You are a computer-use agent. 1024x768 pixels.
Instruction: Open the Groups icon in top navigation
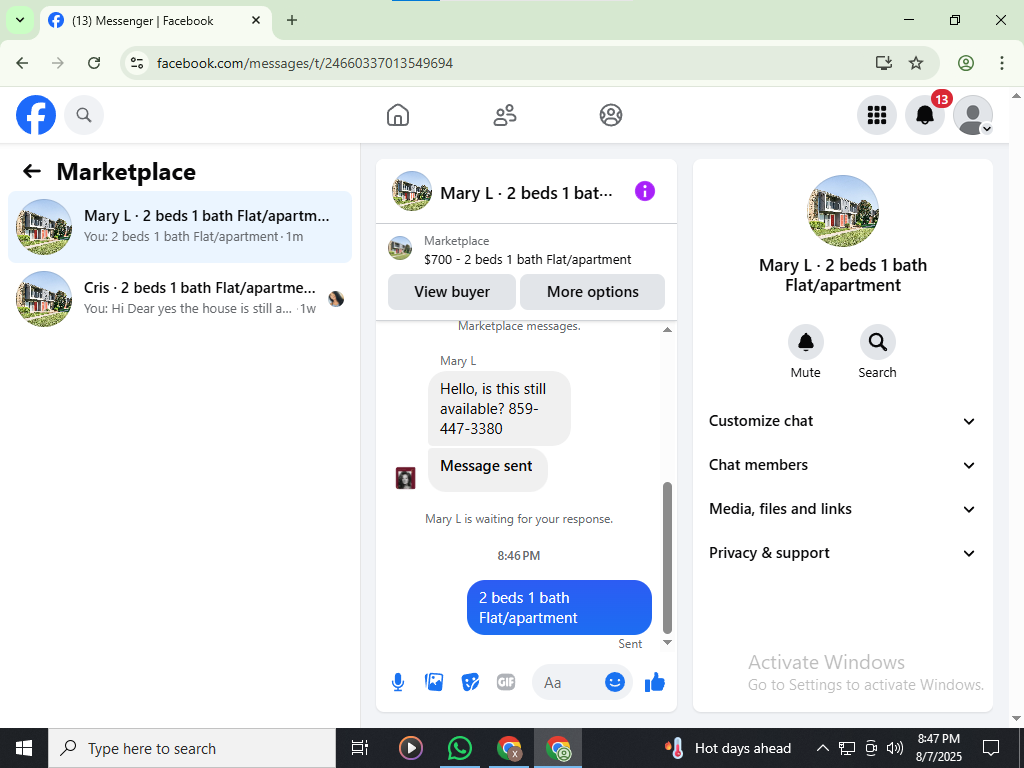click(x=611, y=115)
